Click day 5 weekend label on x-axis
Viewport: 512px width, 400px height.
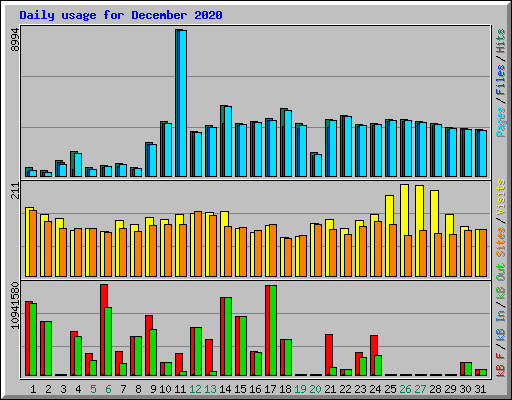(93, 389)
